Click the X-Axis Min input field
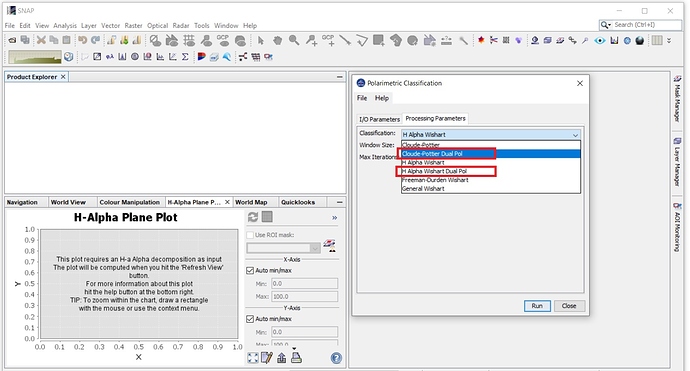The image size is (690, 371). pos(305,284)
